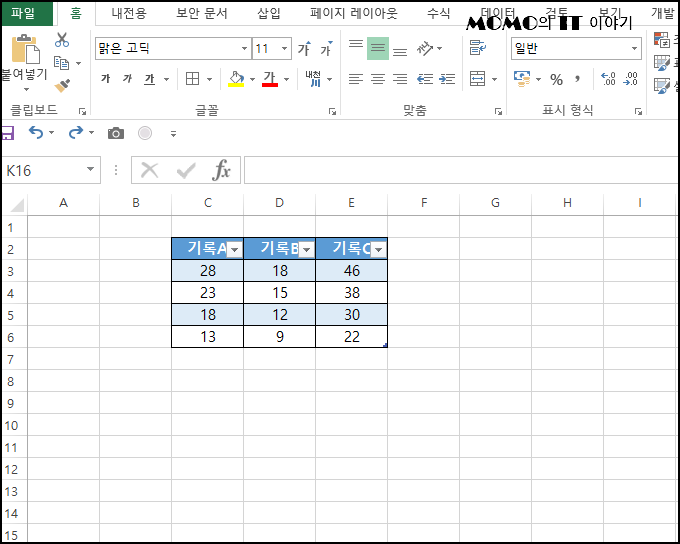The height and width of the screenshot is (544, 680).
Task: Switch to the 페이지 레이아웃 tab
Action: 353,13
